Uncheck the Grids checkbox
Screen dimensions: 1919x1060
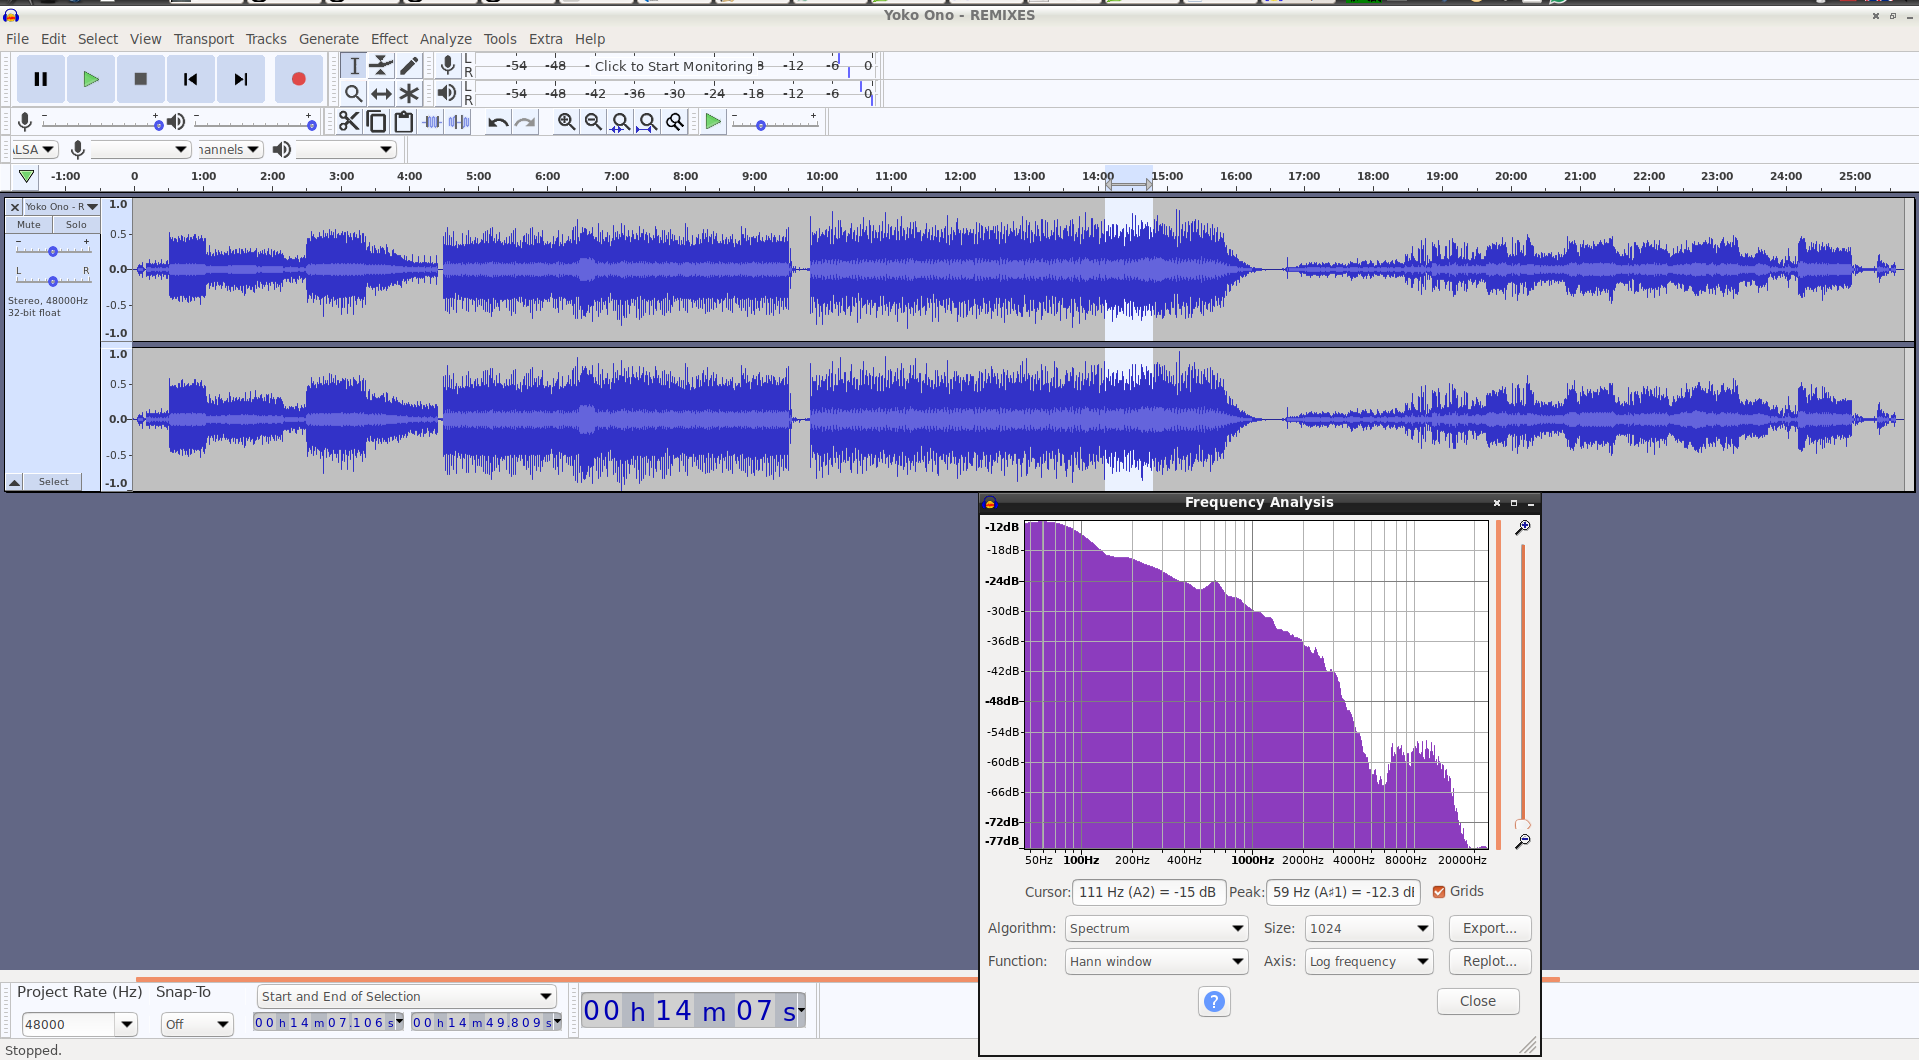[x=1439, y=892]
